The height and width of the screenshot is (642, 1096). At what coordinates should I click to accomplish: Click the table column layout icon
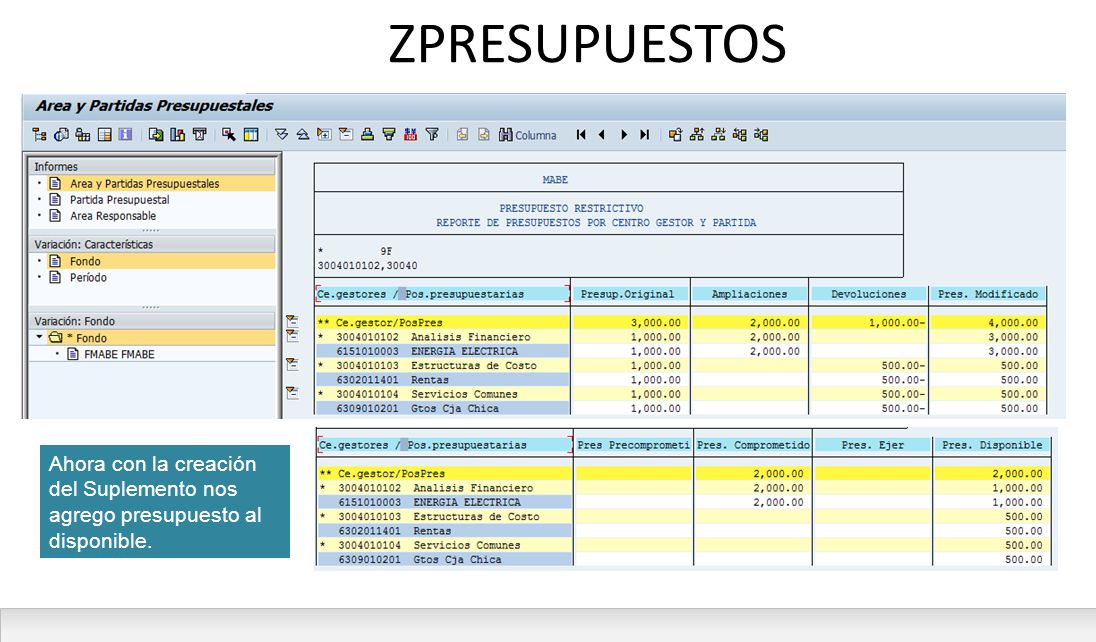pyautogui.click(x=251, y=135)
